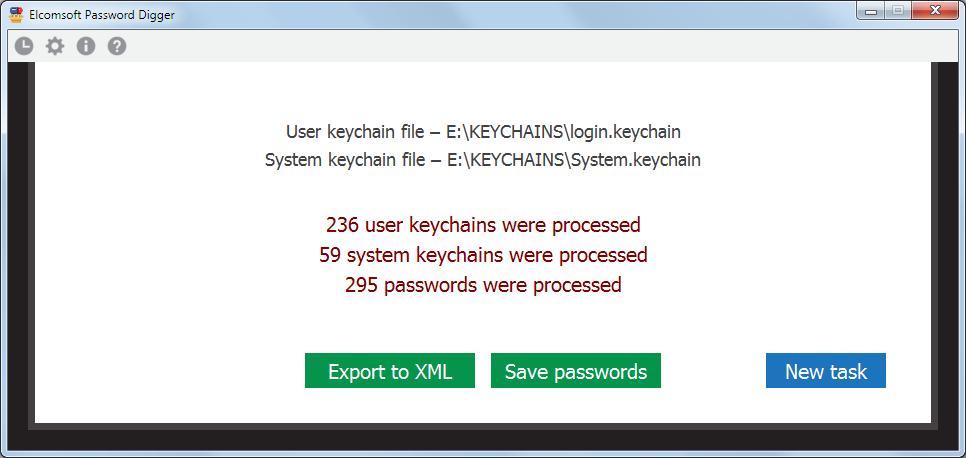
Task: Open the history clock icon
Action: pyautogui.click(x=24, y=46)
